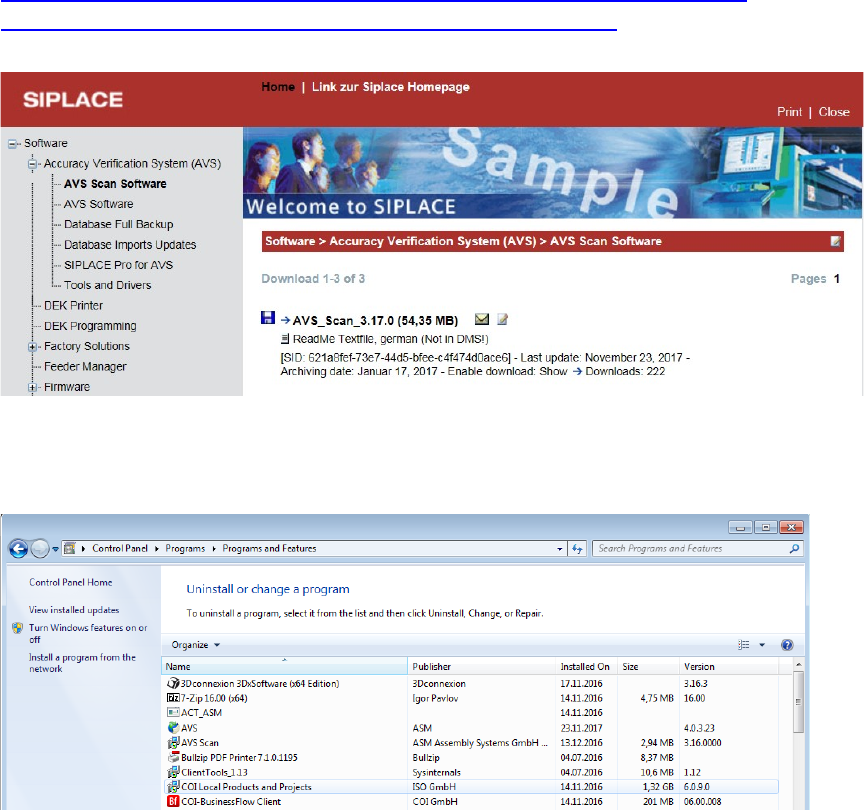Click Programs in the address bar breadcrumb
864x810 pixels.
tap(185, 549)
